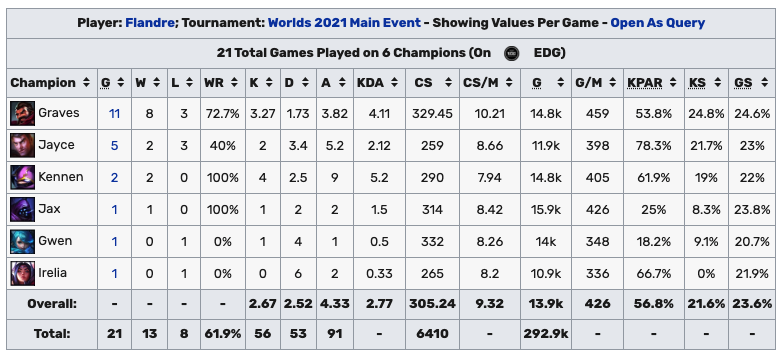The width and height of the screenshot is (781, 363).
Task: Click the Open As Query link
Action: point(657,23)
